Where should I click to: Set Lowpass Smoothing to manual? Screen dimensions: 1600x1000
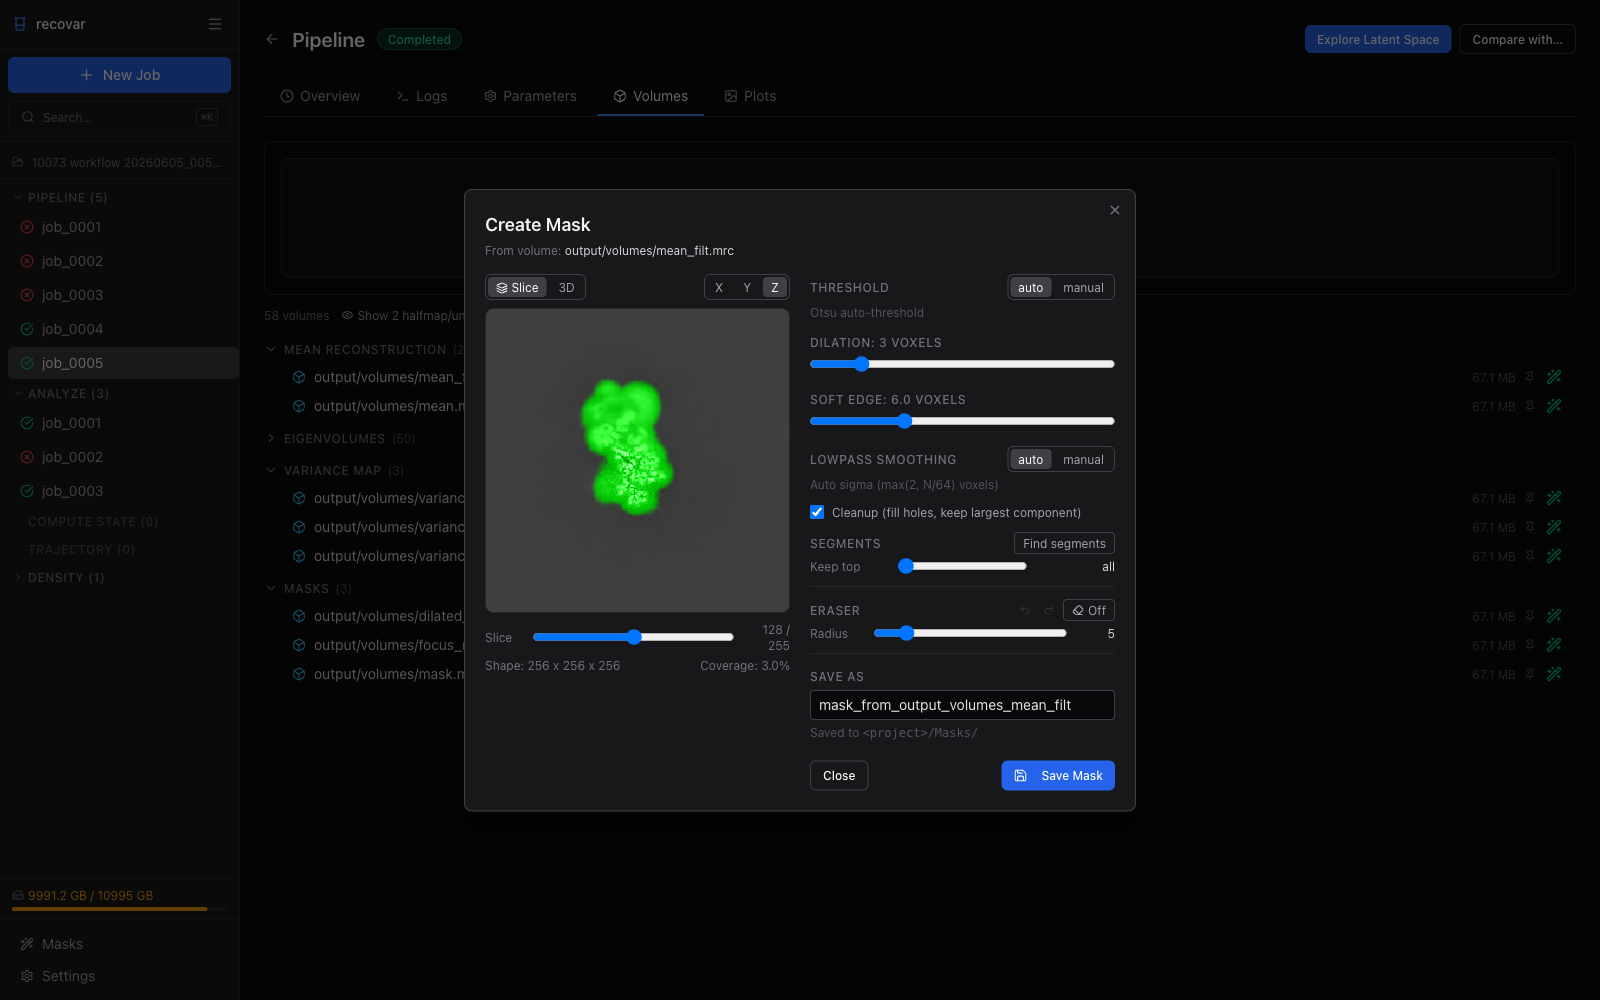coord(1083,459)
